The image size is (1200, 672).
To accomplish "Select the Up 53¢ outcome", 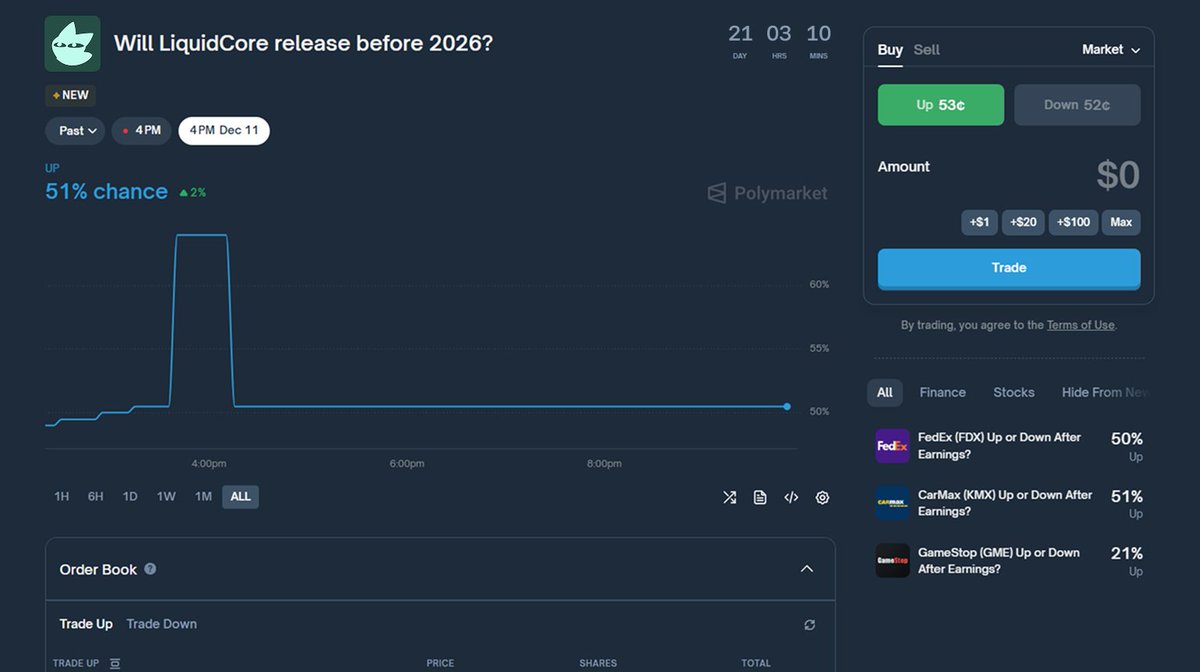I will coord(940,104).
